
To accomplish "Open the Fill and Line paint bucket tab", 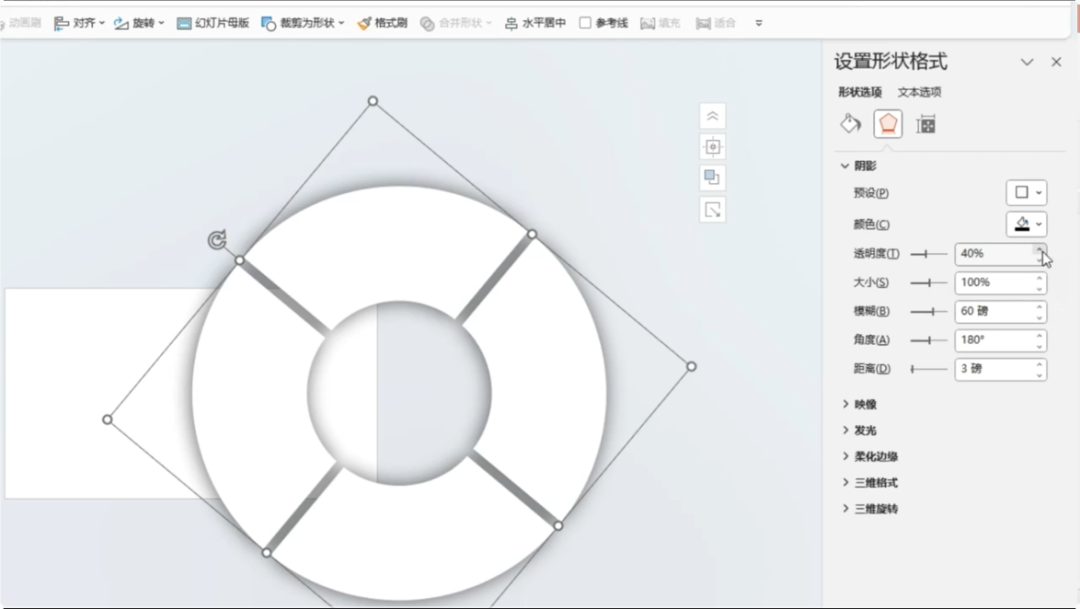I will coord(851,124).
